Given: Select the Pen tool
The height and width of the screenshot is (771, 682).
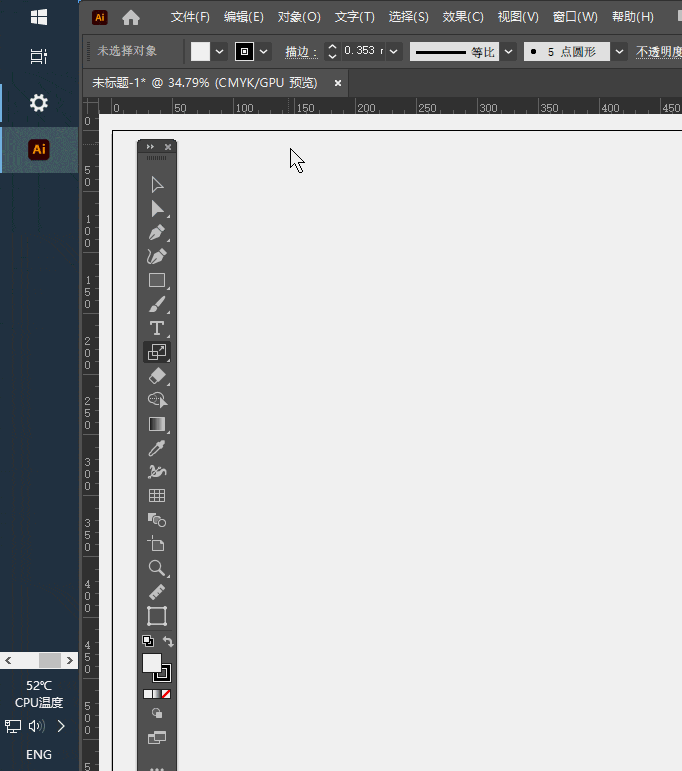Looking at the screenshot, I should tap(157, 233).
